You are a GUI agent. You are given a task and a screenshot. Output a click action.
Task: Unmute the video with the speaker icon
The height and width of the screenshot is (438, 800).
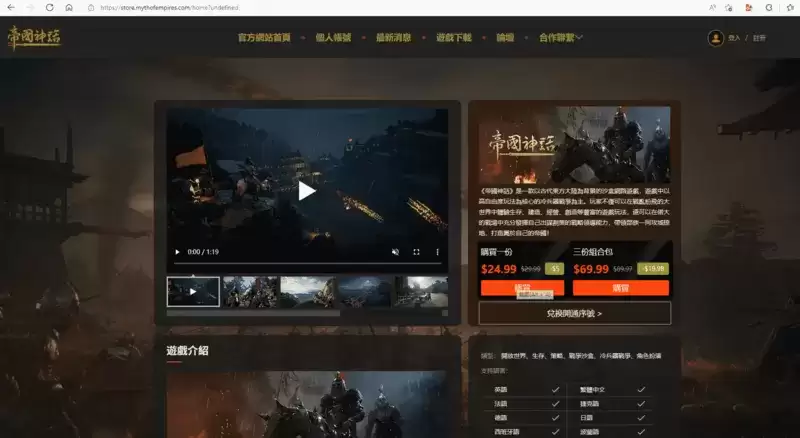[395, 252]
